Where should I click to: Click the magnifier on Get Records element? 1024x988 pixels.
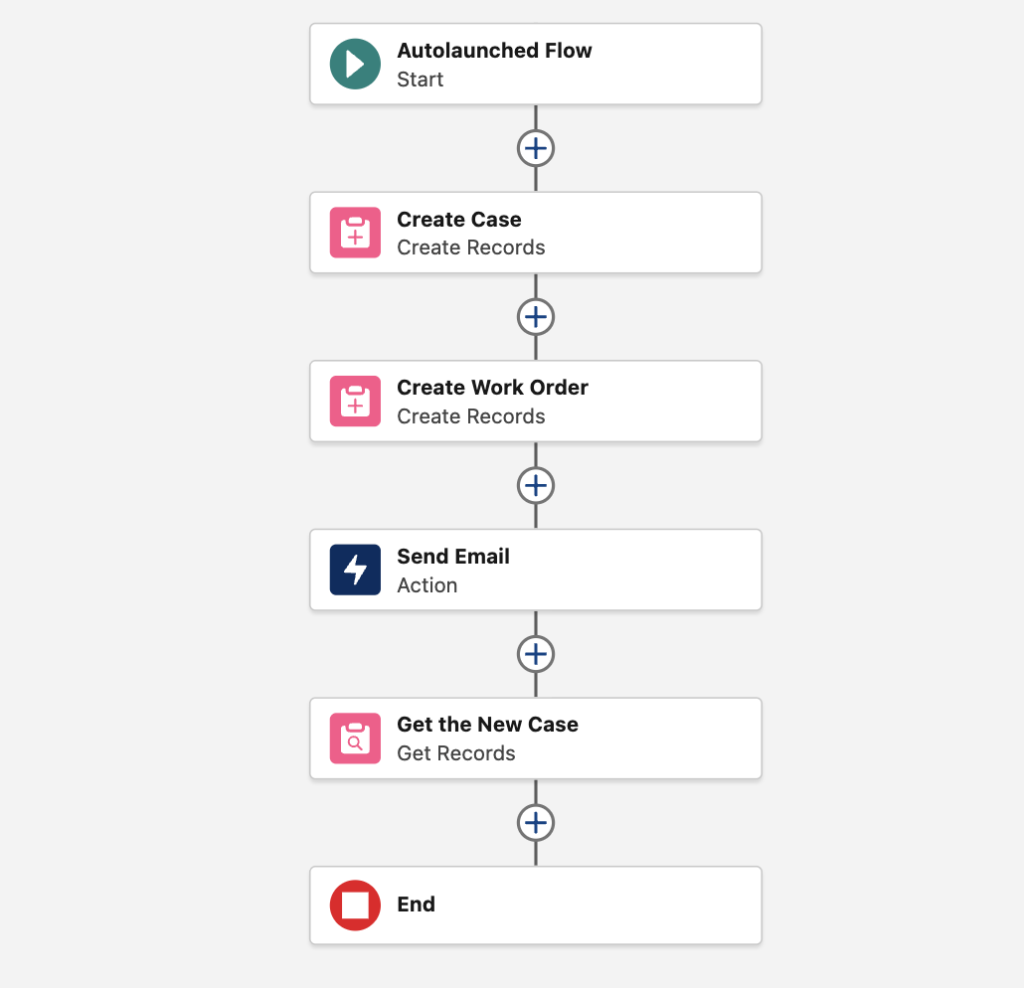(355, 738)
